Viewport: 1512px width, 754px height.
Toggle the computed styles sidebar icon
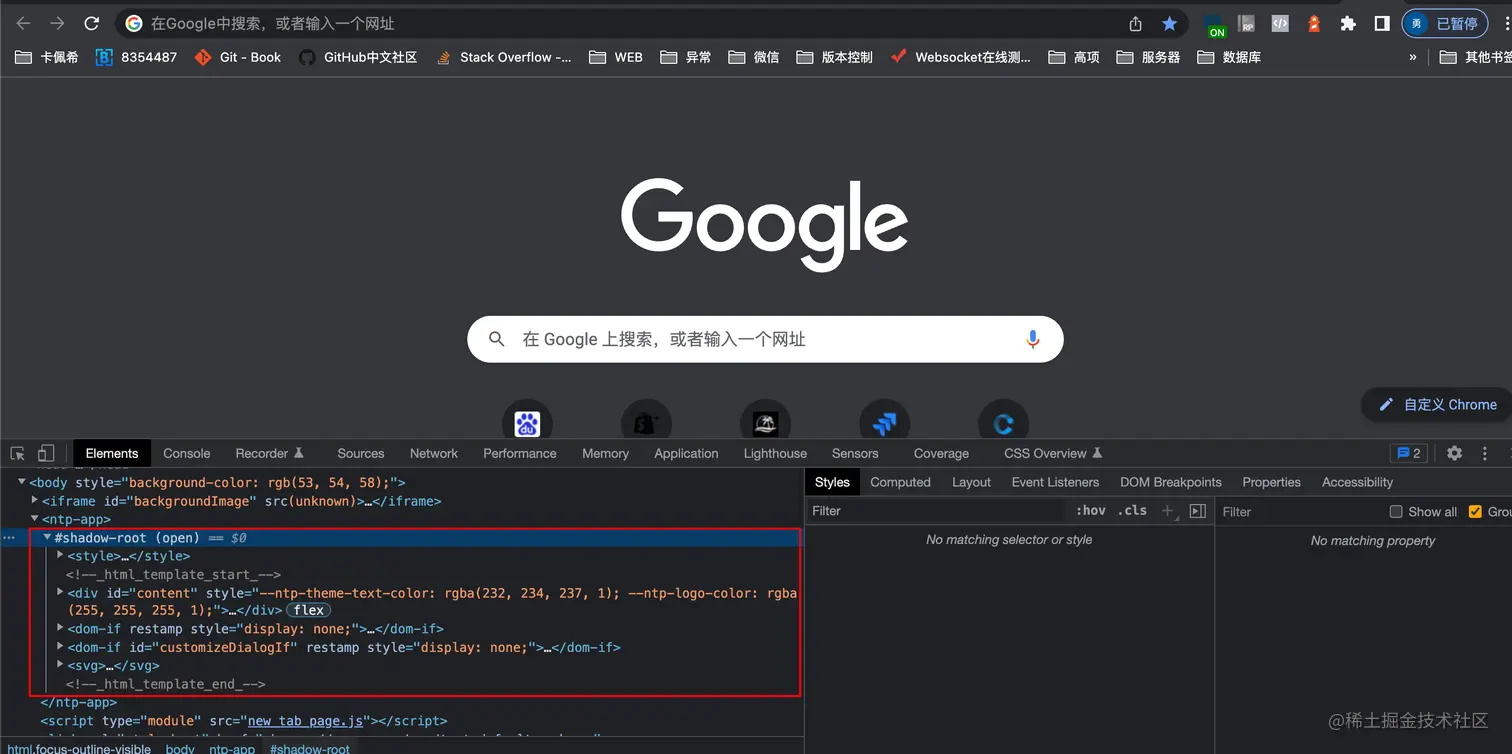1198,511
